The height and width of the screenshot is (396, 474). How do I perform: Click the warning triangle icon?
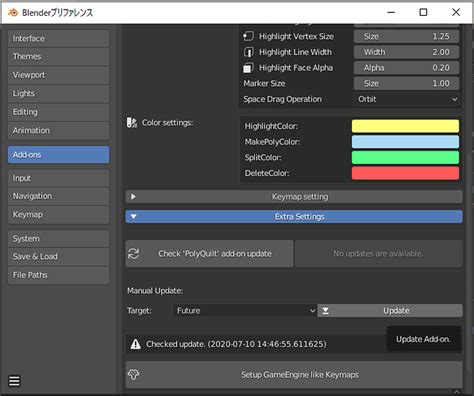click(136, 344)
